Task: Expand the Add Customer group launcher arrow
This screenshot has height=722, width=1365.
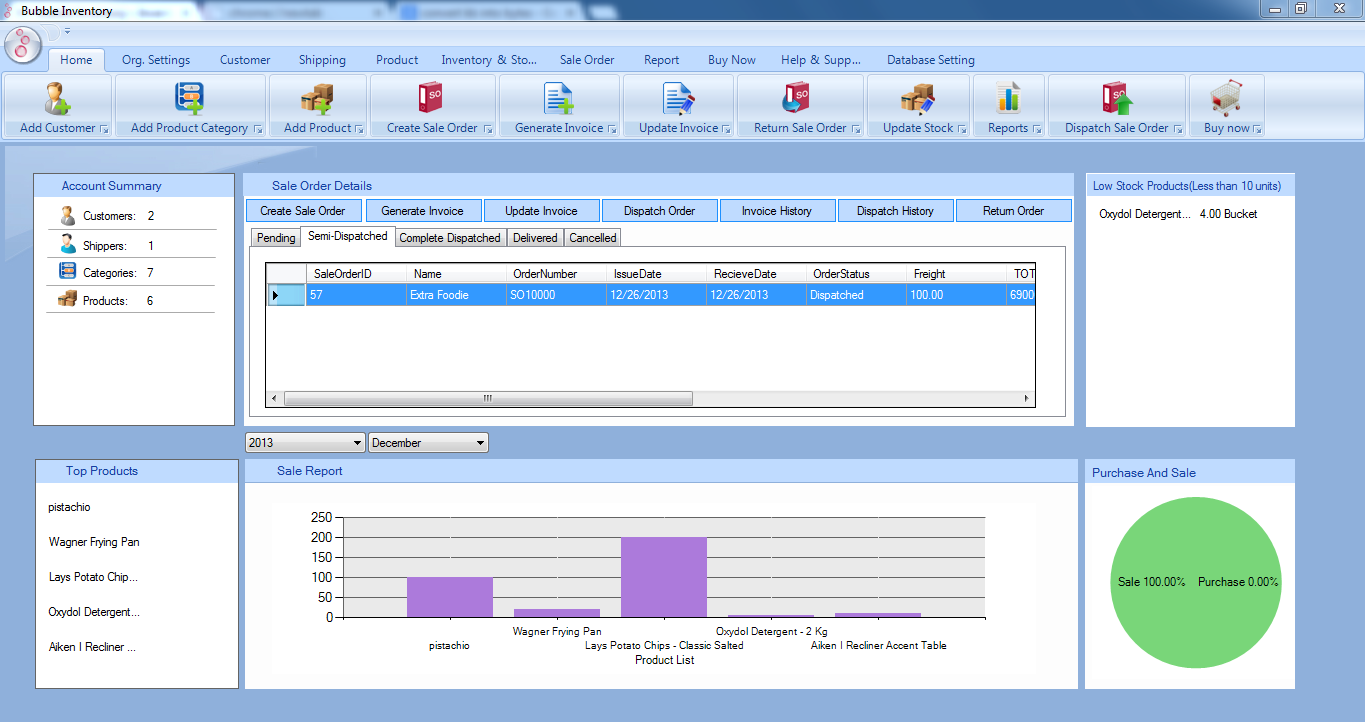Action: (104, 129)
